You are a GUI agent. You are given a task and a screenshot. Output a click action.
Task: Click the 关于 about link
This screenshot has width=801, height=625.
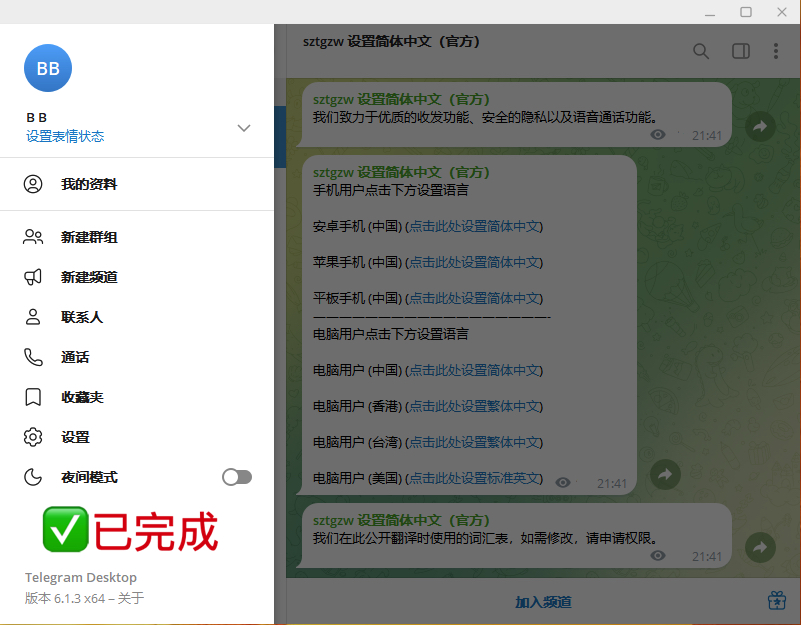pyautogui.click(x=132, y=598)
